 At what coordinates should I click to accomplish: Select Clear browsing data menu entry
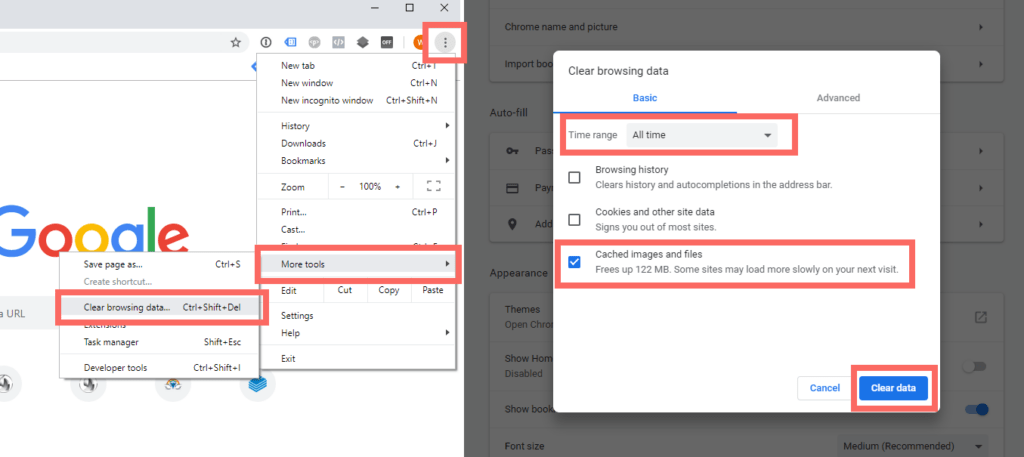(127, 307)
